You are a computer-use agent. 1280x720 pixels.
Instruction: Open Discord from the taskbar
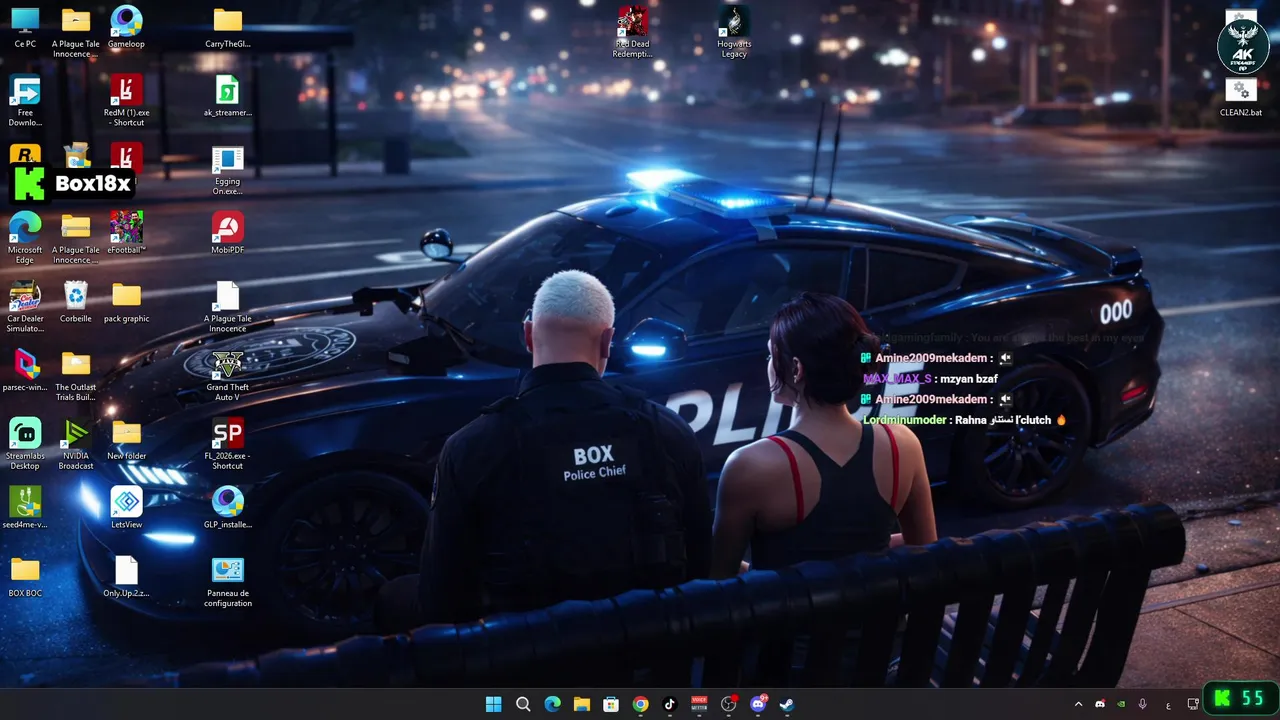coord(757,704)
